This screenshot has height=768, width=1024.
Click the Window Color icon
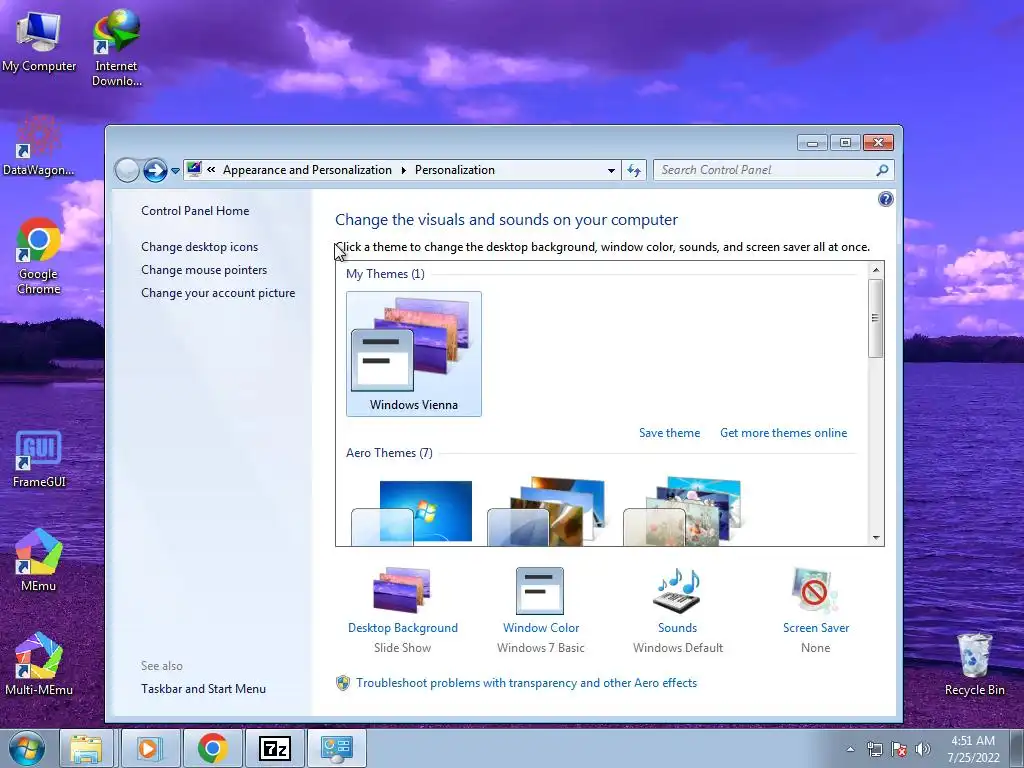pyautogui.click(x=540, y=591)
